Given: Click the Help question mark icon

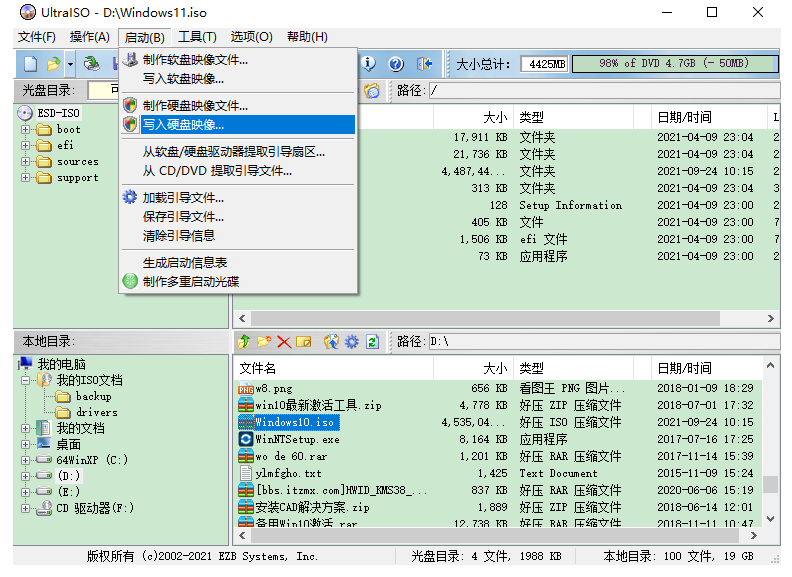Looking at the screenshot, I should pos(396,64).
